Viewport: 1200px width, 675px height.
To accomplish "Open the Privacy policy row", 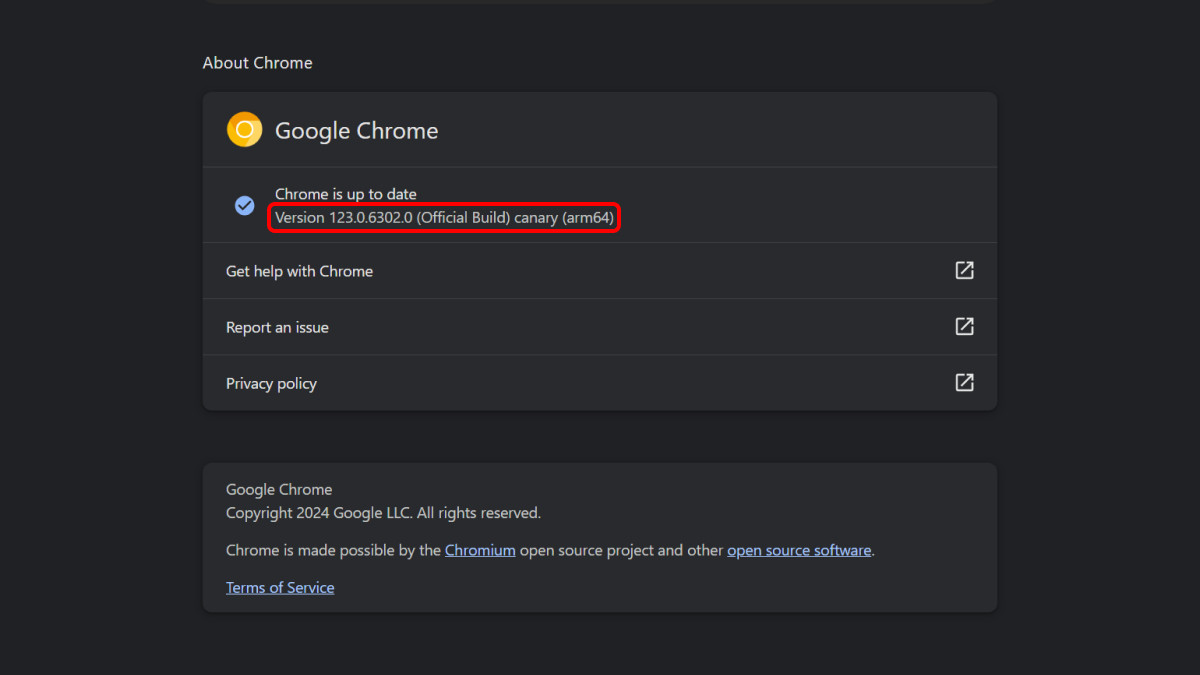I will click(x=600, y=383).
